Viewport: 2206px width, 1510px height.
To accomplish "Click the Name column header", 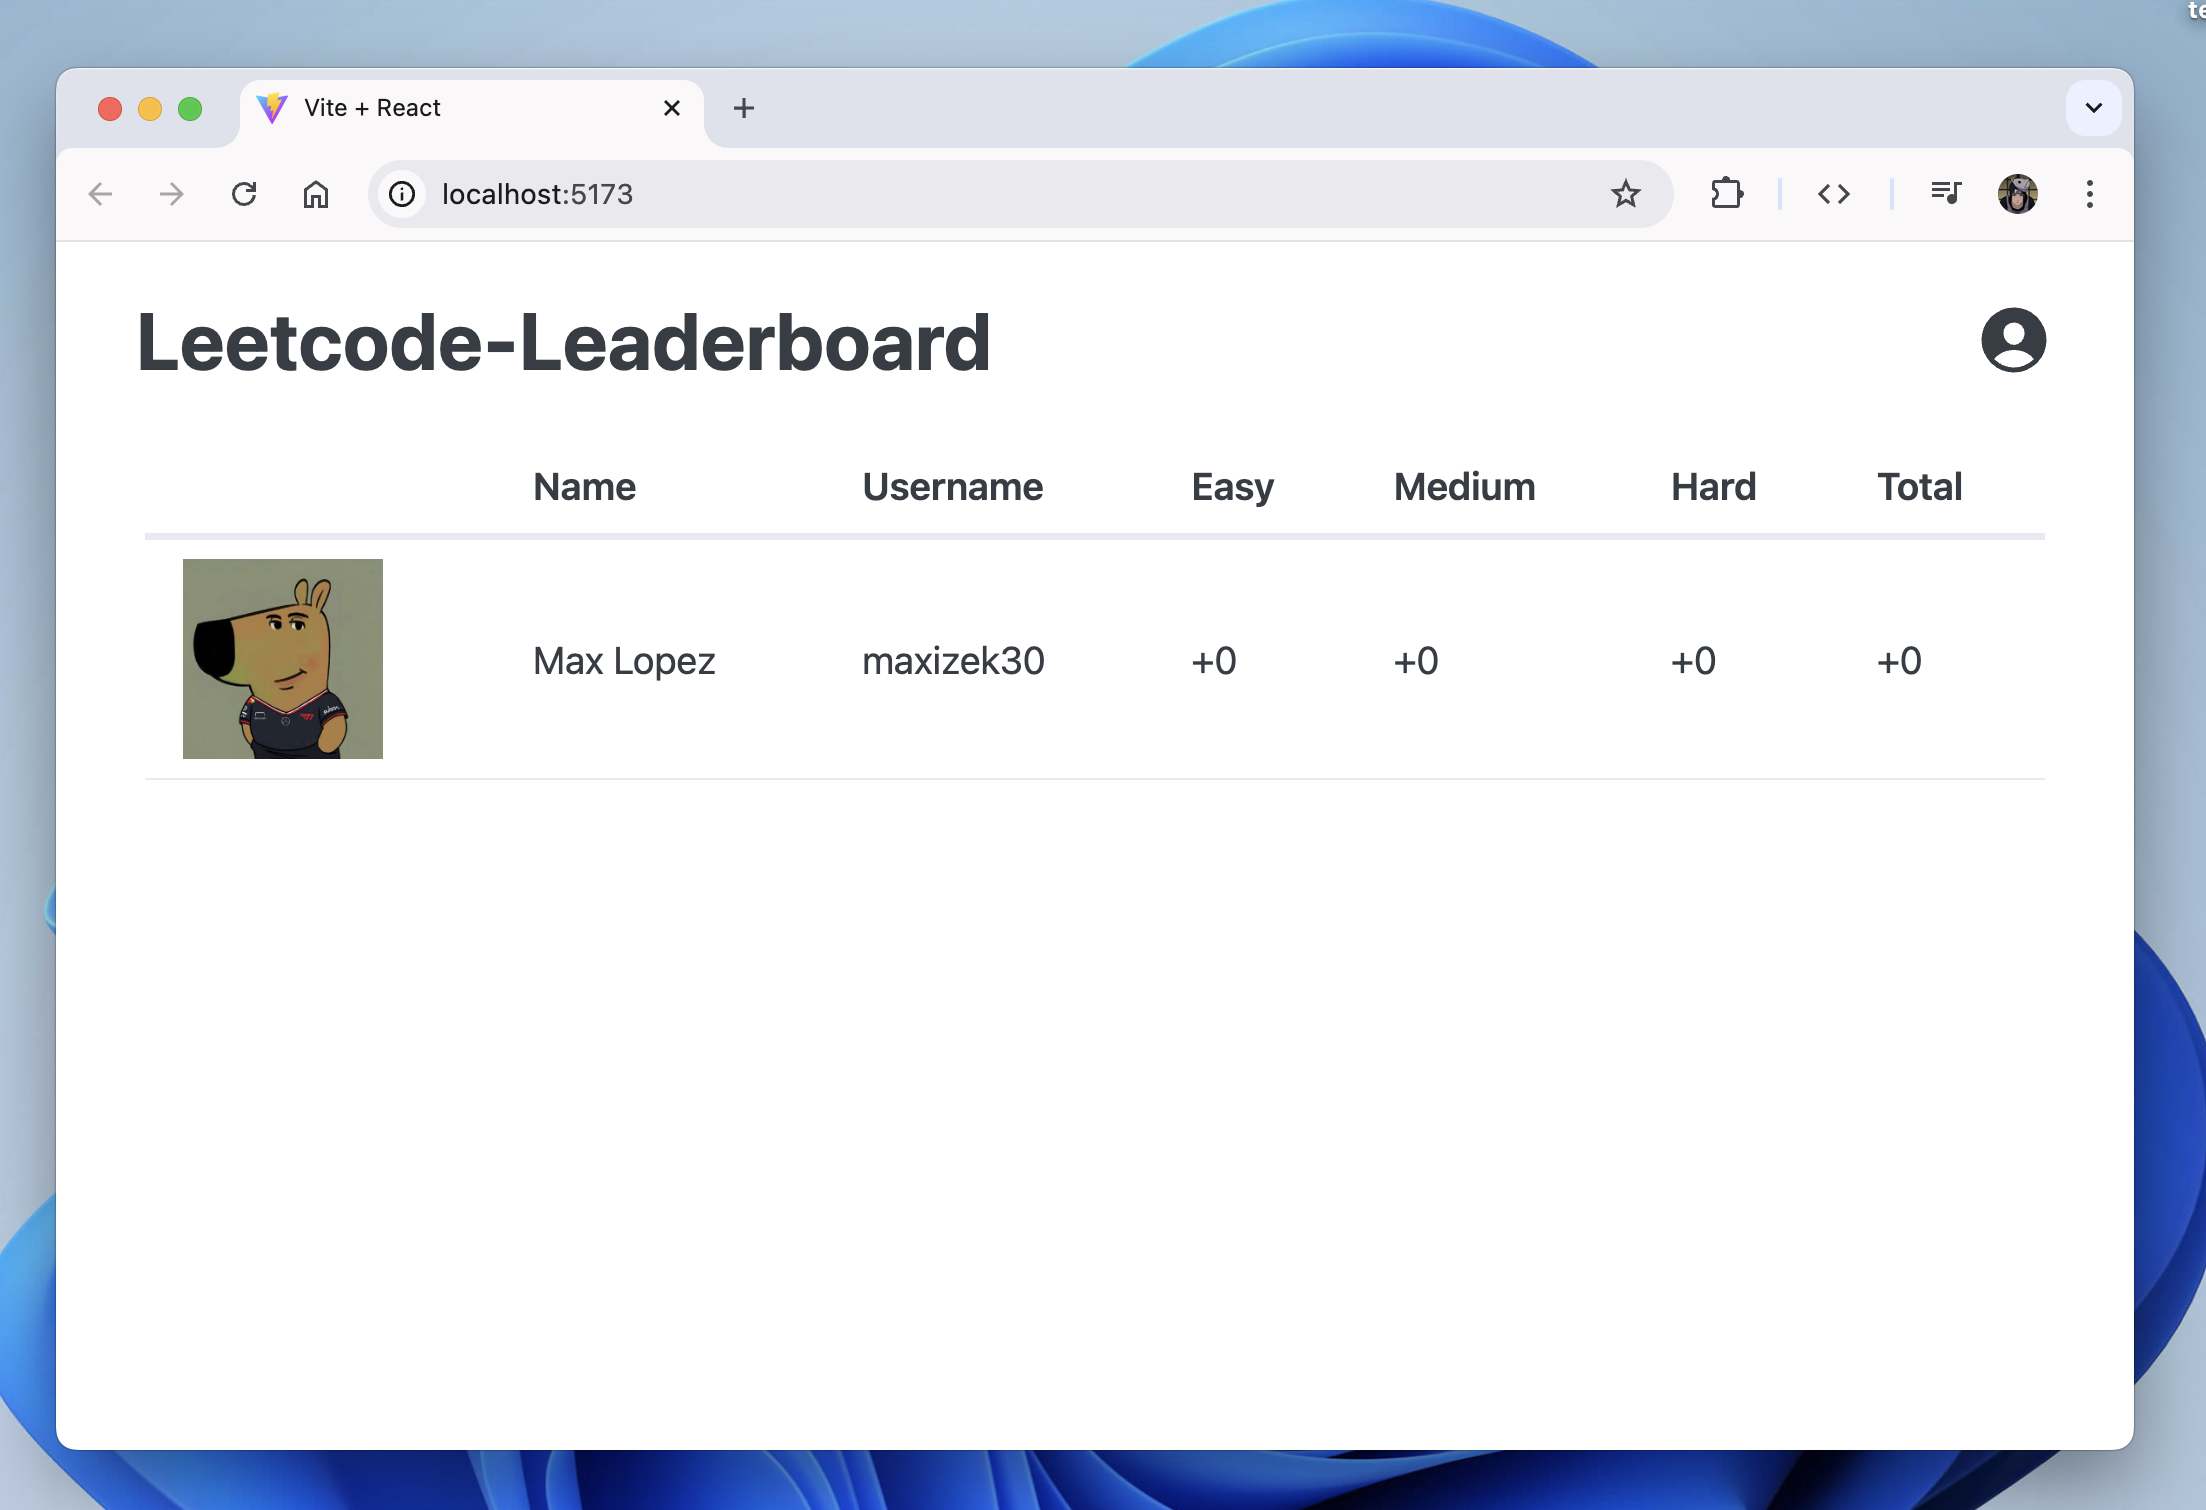I will coord(585,487).
